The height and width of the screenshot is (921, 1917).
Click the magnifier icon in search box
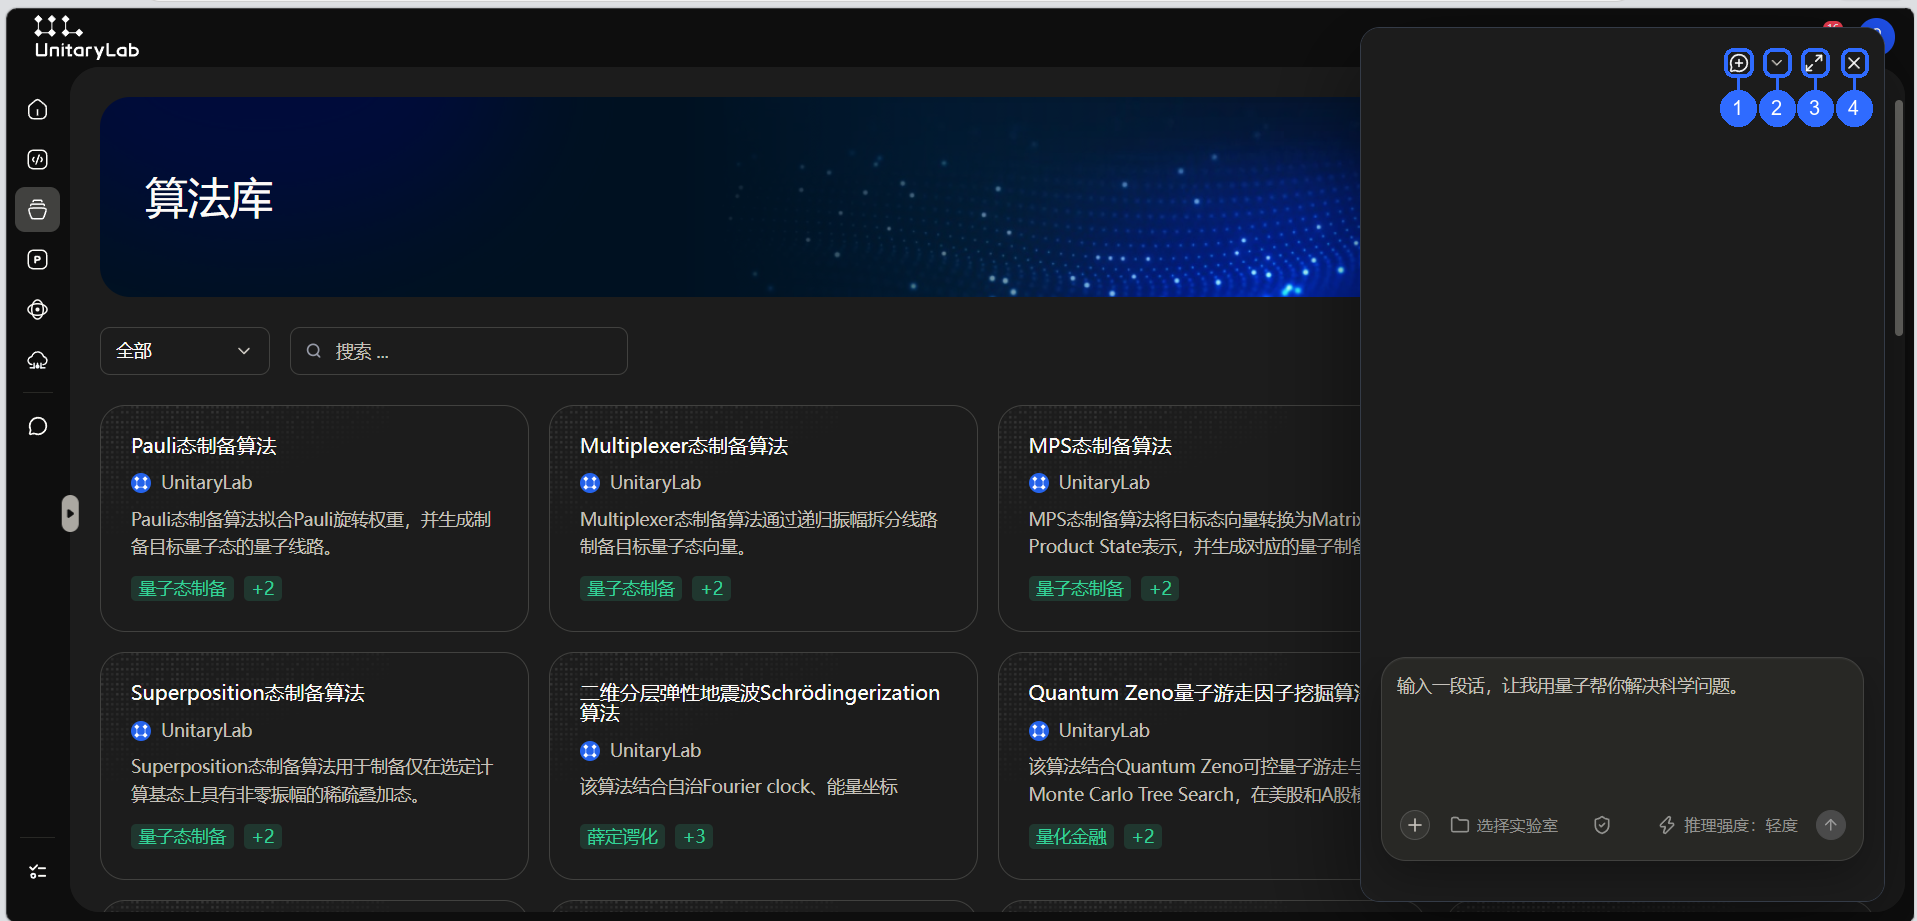(x=314, y=351)
